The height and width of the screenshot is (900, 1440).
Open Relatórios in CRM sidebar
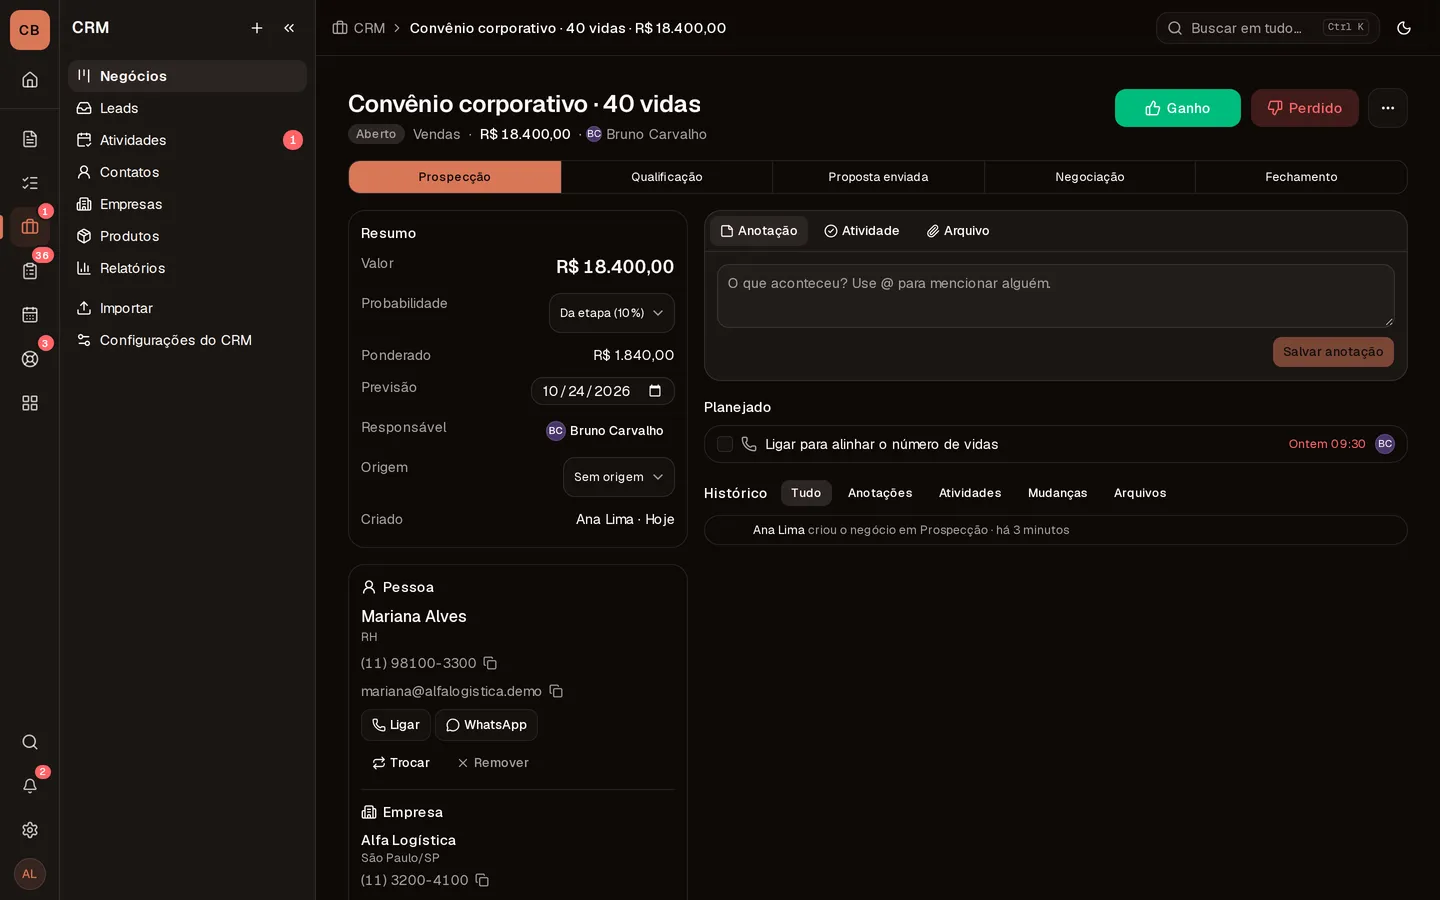pyautogui.click(x=187, y=268)
